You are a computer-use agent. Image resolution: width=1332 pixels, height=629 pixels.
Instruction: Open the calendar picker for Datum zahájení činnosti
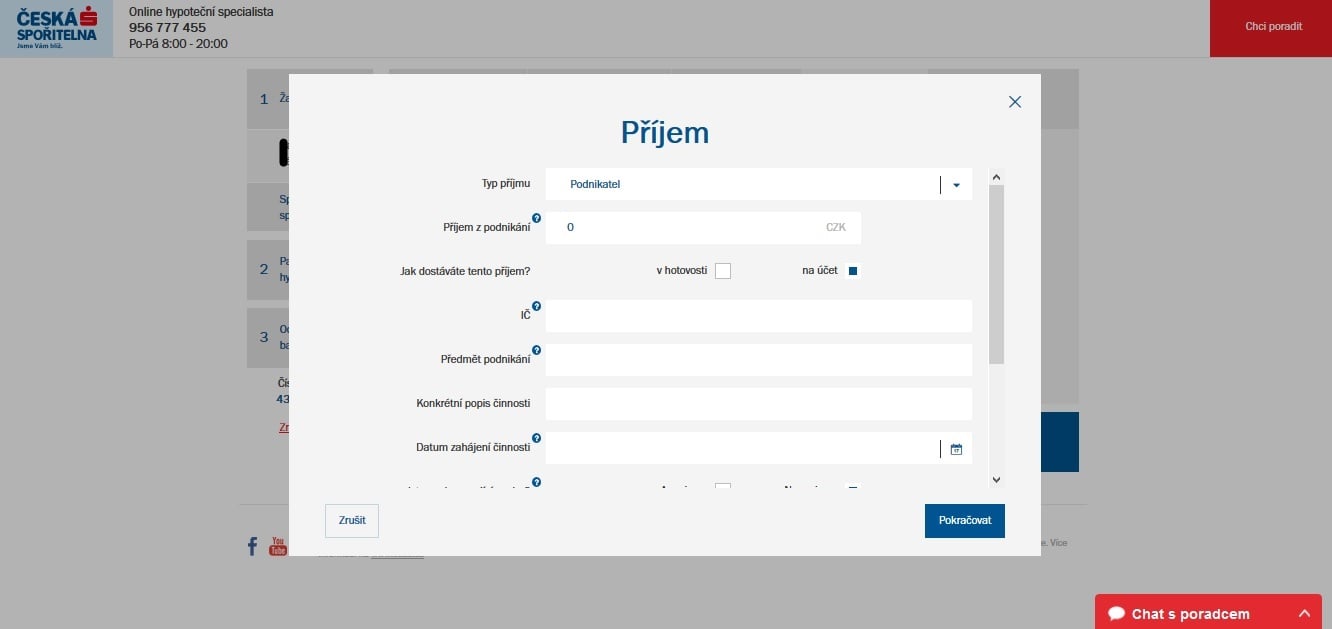956,449
